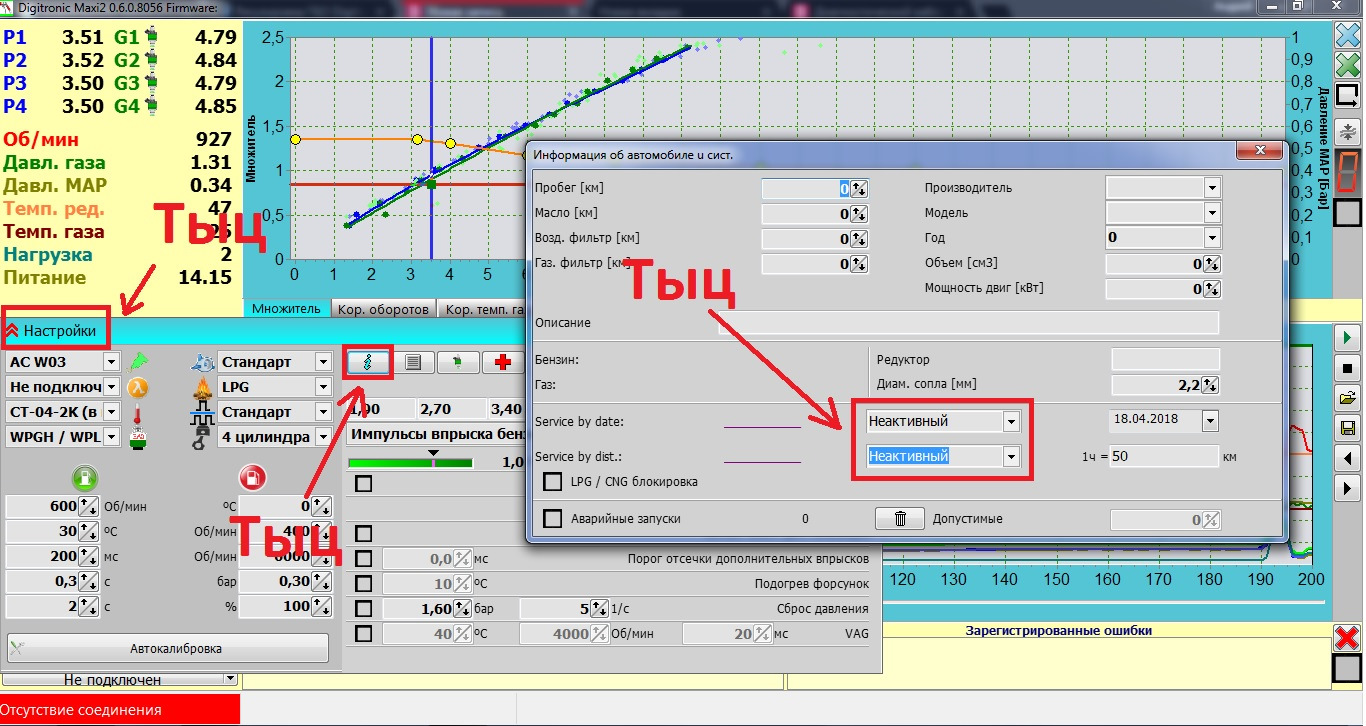Select the Множитель tab
Image resolution: width=1366 pixels, height=726 pixels.
tap(286, 309)
